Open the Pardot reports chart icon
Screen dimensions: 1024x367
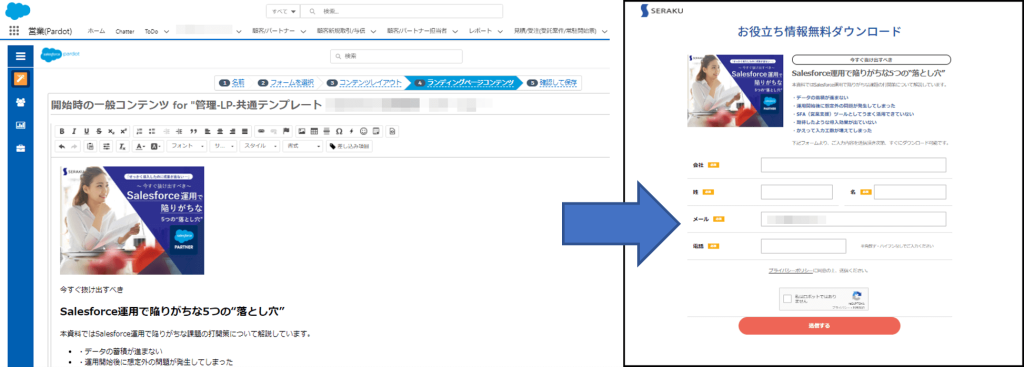tap(20, 125)
